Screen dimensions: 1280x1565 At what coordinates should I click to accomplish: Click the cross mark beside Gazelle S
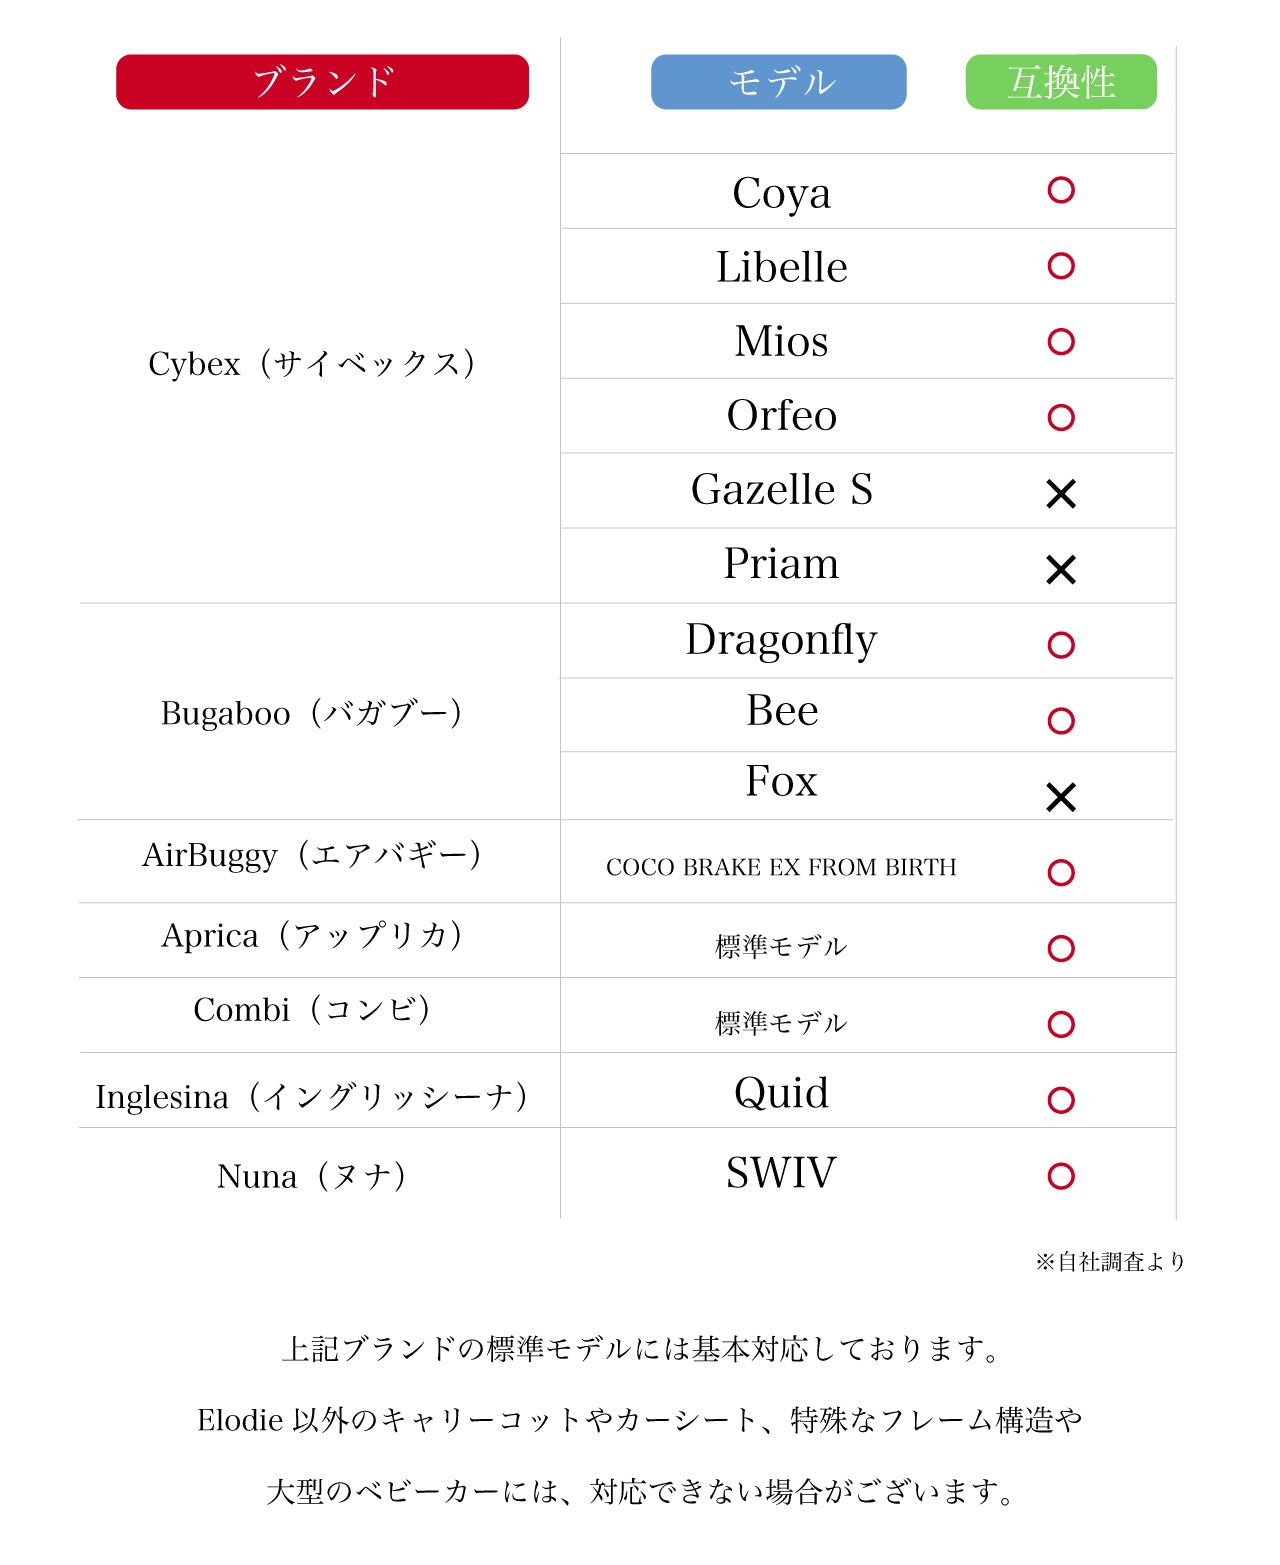(1061, 494)
